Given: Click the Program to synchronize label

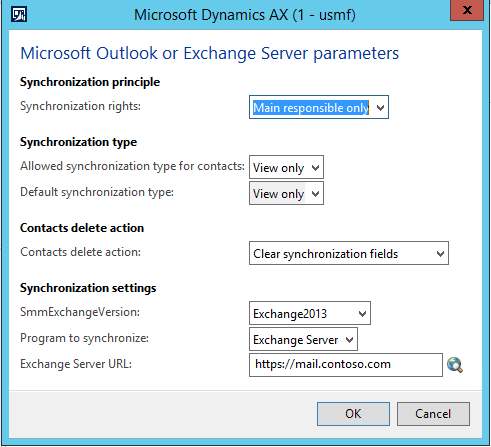Looking at the screenshot, I should [84, 338].
